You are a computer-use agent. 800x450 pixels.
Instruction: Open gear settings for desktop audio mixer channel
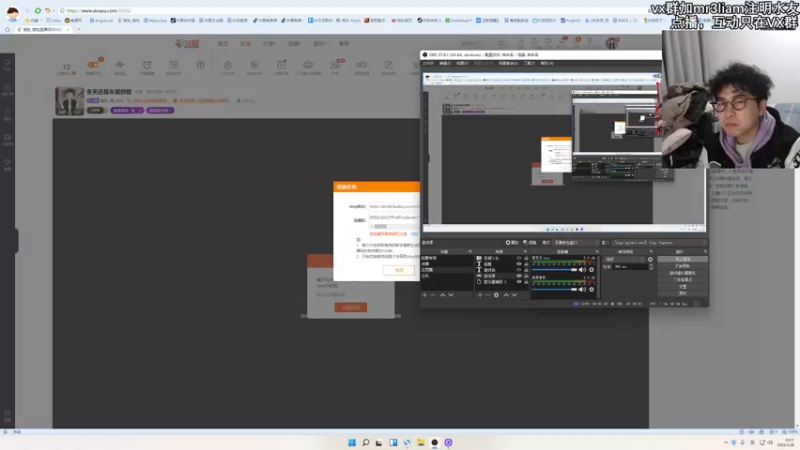(592, 289)
